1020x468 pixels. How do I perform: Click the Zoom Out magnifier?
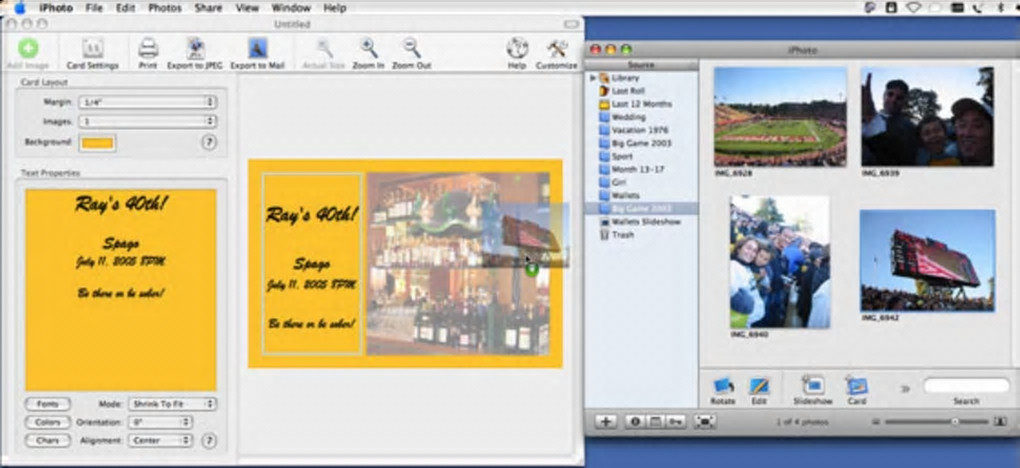click(x=411, y=48)
